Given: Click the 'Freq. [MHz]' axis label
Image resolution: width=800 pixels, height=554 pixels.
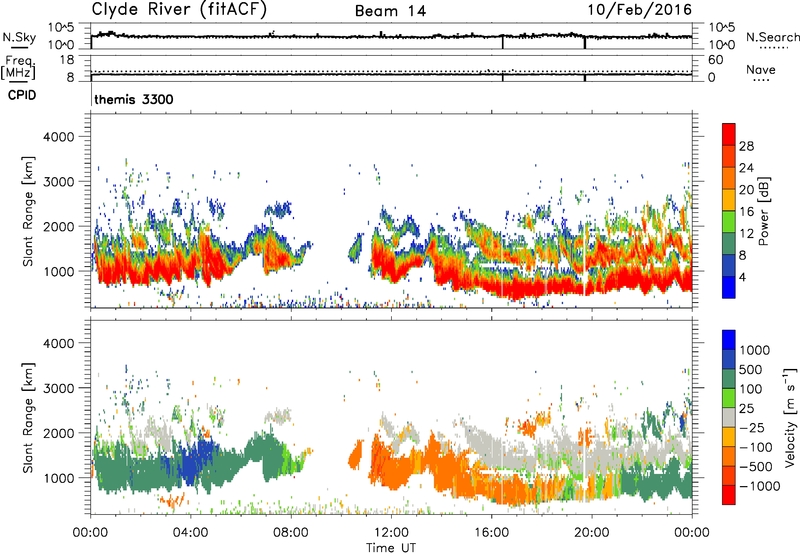Looking at the screenshot, I should point(18,68).
